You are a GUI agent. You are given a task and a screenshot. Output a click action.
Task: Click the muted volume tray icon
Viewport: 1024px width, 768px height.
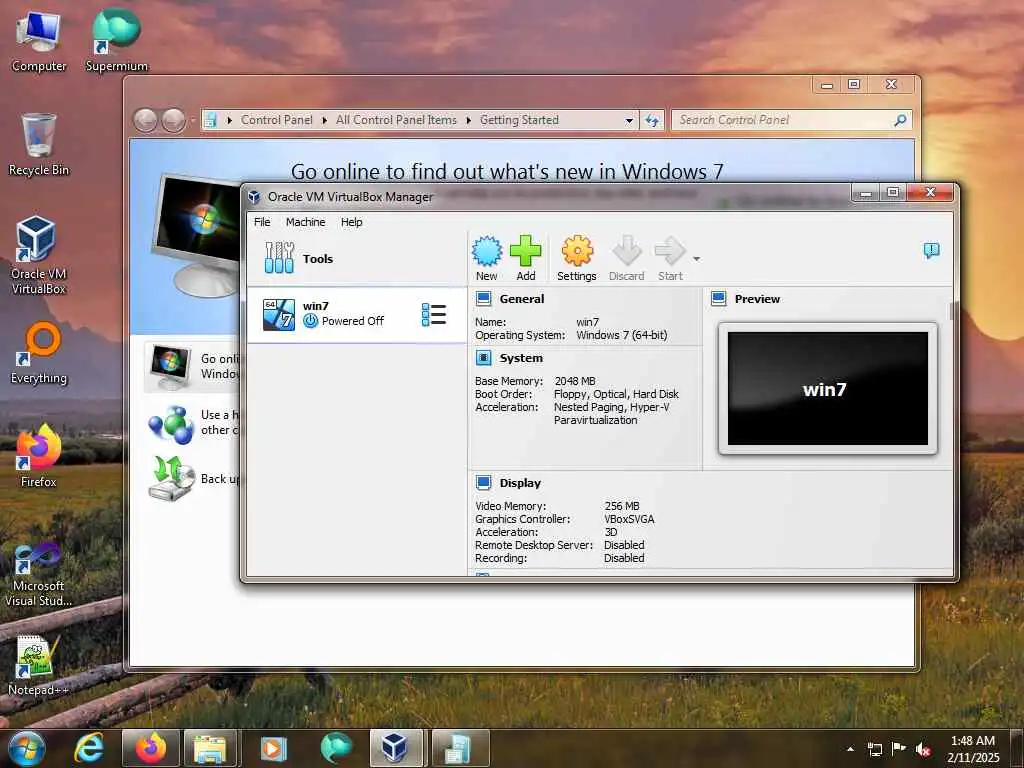[x=923, y=749]
